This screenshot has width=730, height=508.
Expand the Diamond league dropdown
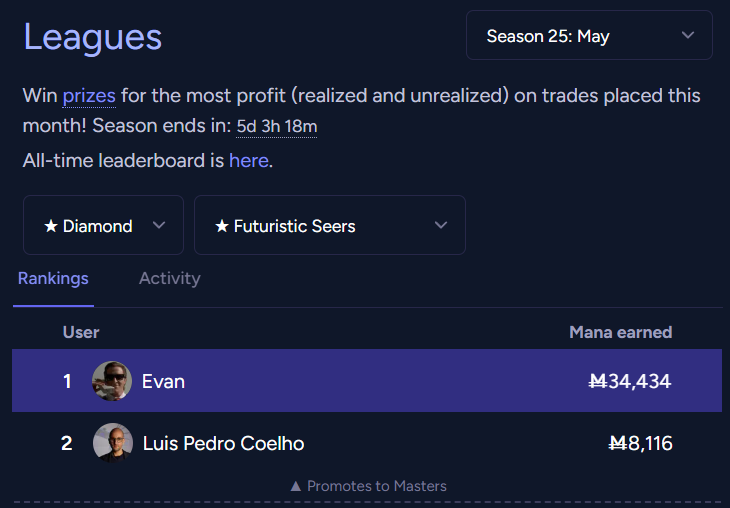click(103, 225)
